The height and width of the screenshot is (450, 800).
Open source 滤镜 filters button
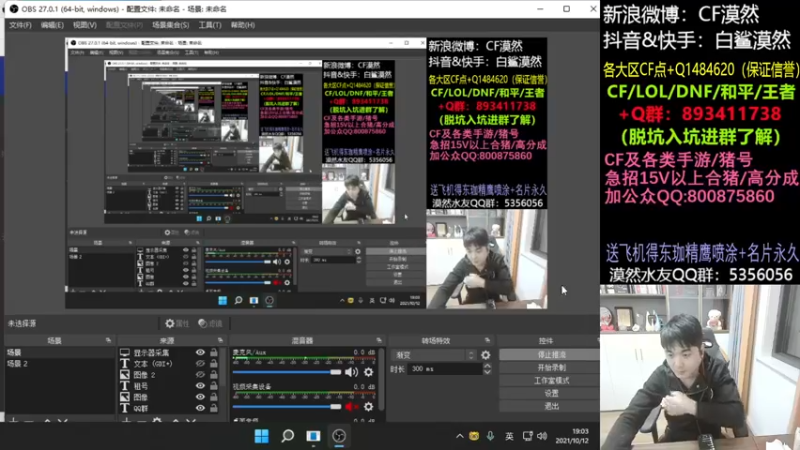210,323
